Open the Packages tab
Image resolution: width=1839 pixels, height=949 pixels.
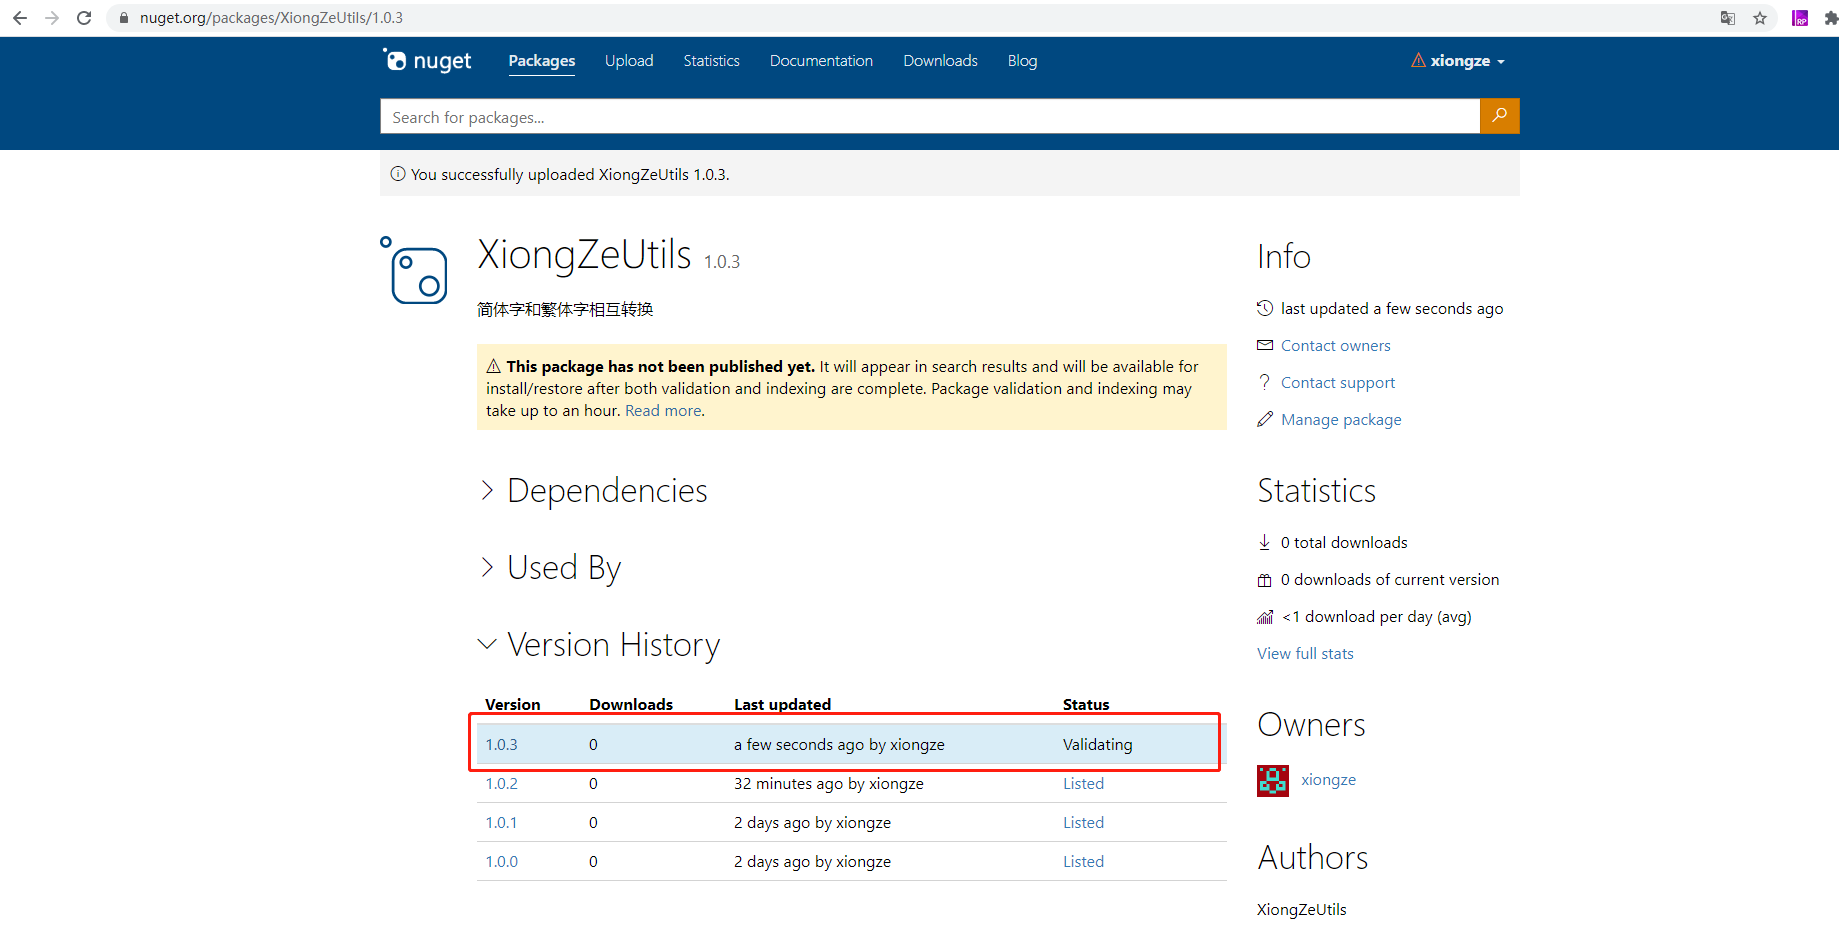click(542, 61)
